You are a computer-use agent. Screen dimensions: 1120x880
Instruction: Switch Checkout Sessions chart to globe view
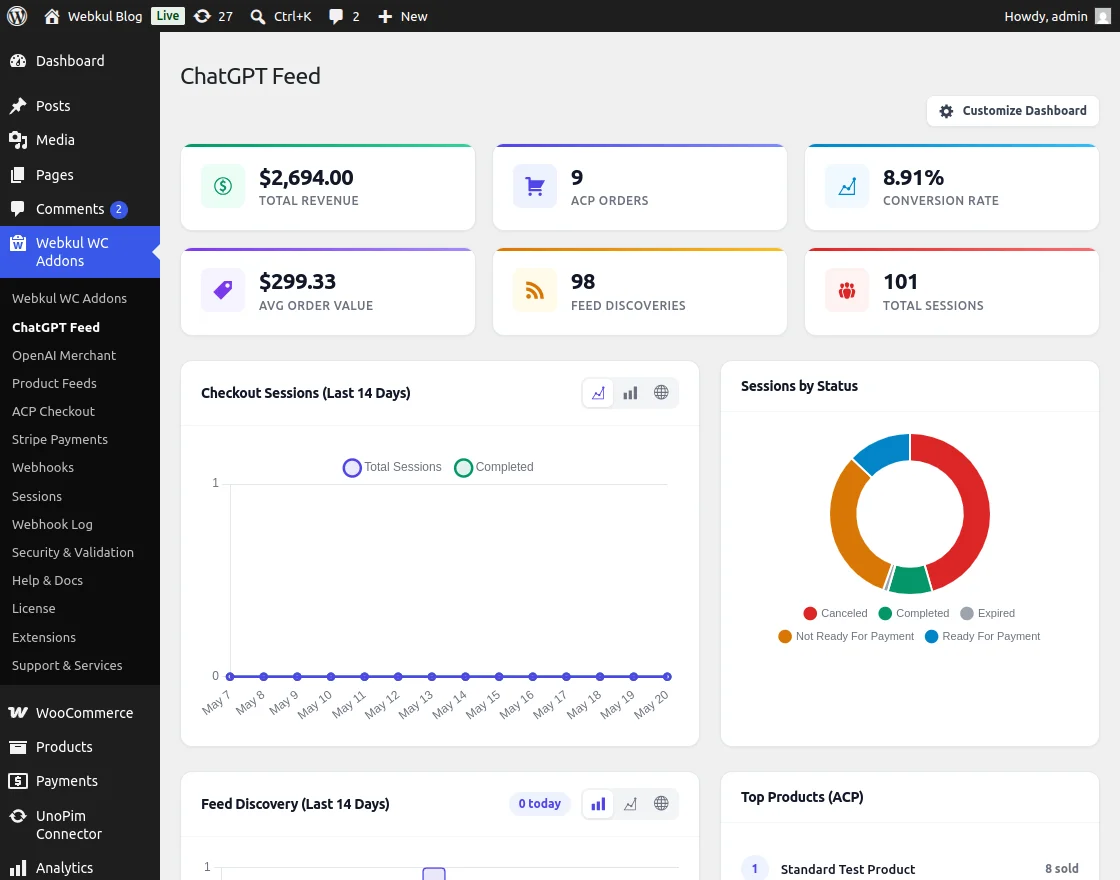tap(661, 393)
